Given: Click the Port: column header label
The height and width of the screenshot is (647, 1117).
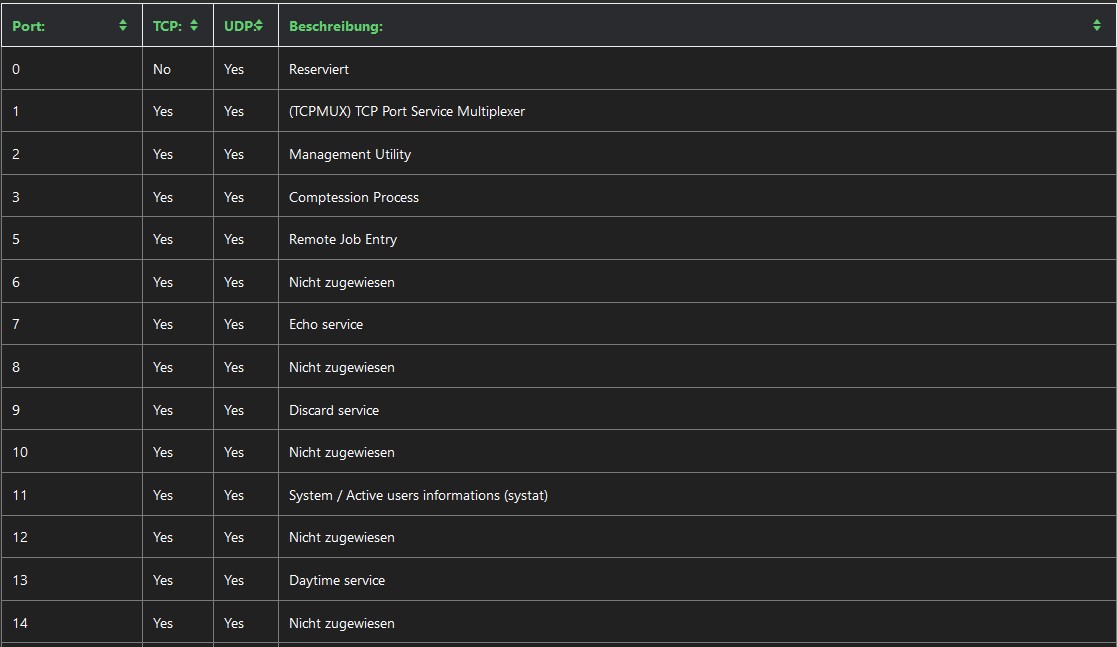Looking at the screenshot, I should pos(28,26).
